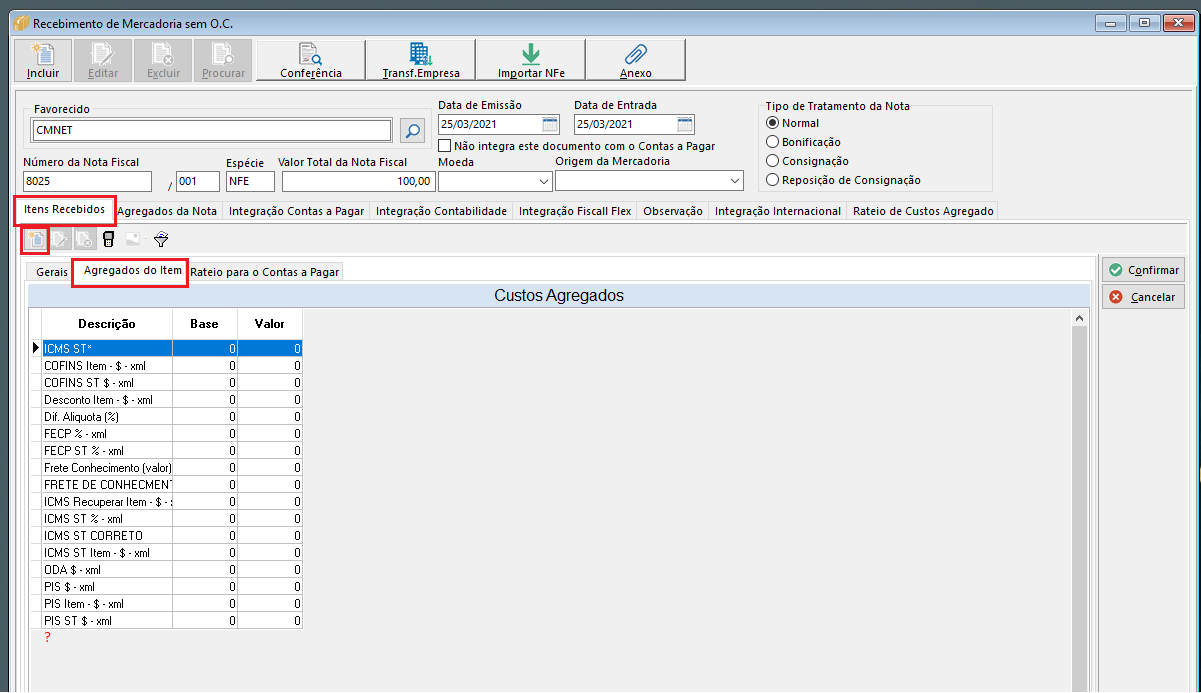
Task: Click the edit item icon in items toolbar
Action: [x=60, y=239]
